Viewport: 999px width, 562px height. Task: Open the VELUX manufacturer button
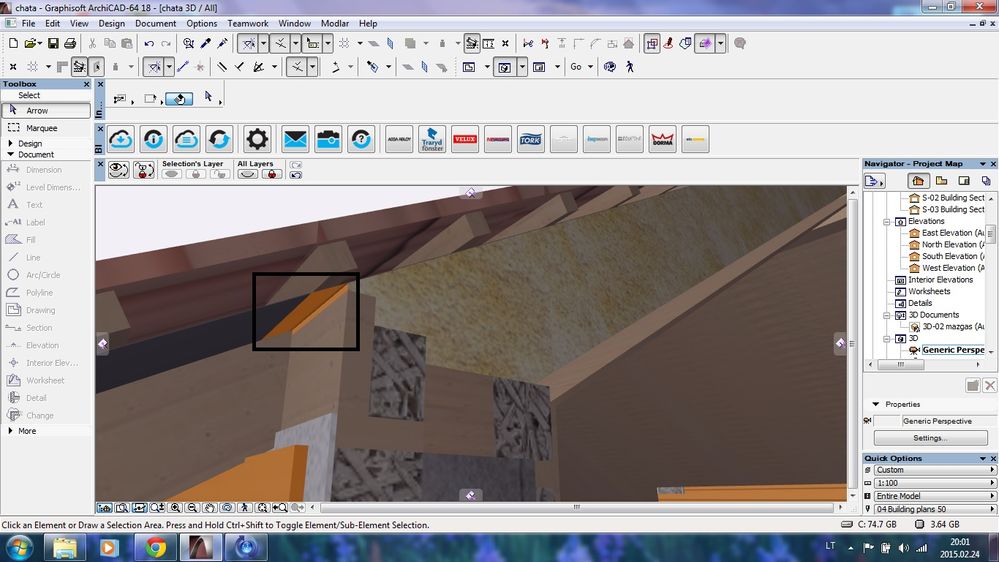465,139
